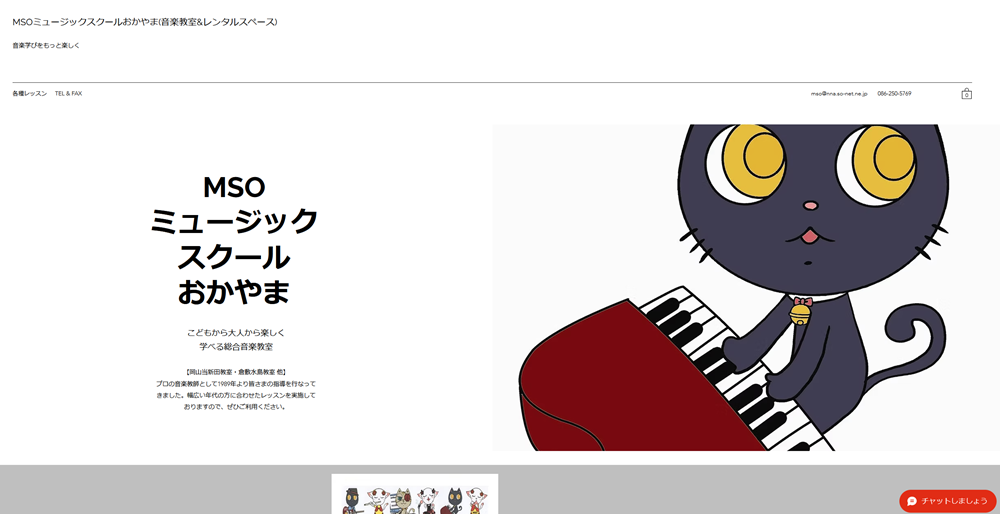Open the チャットしましょう chat button
Image resolution: width=1000 pixels, height=514 pixels.
coord(948,501)
